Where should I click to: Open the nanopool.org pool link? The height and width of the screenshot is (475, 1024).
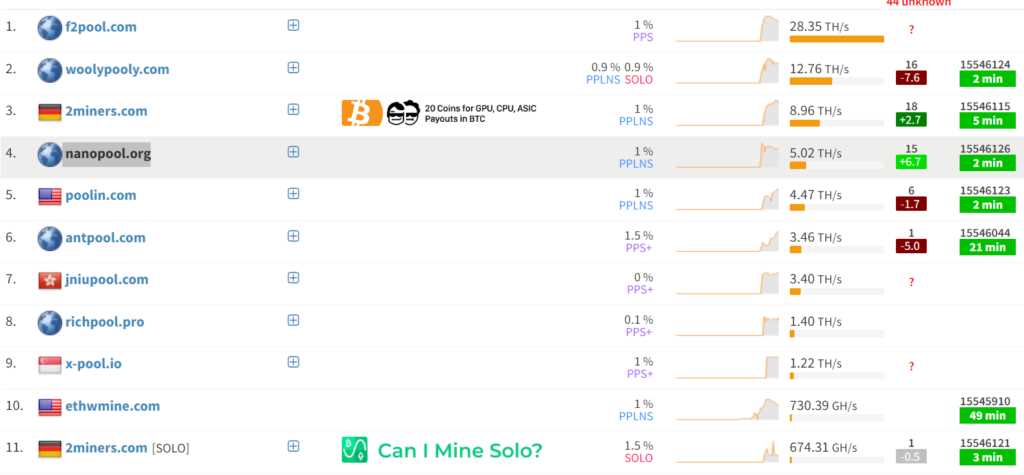[x=107, y=154]
